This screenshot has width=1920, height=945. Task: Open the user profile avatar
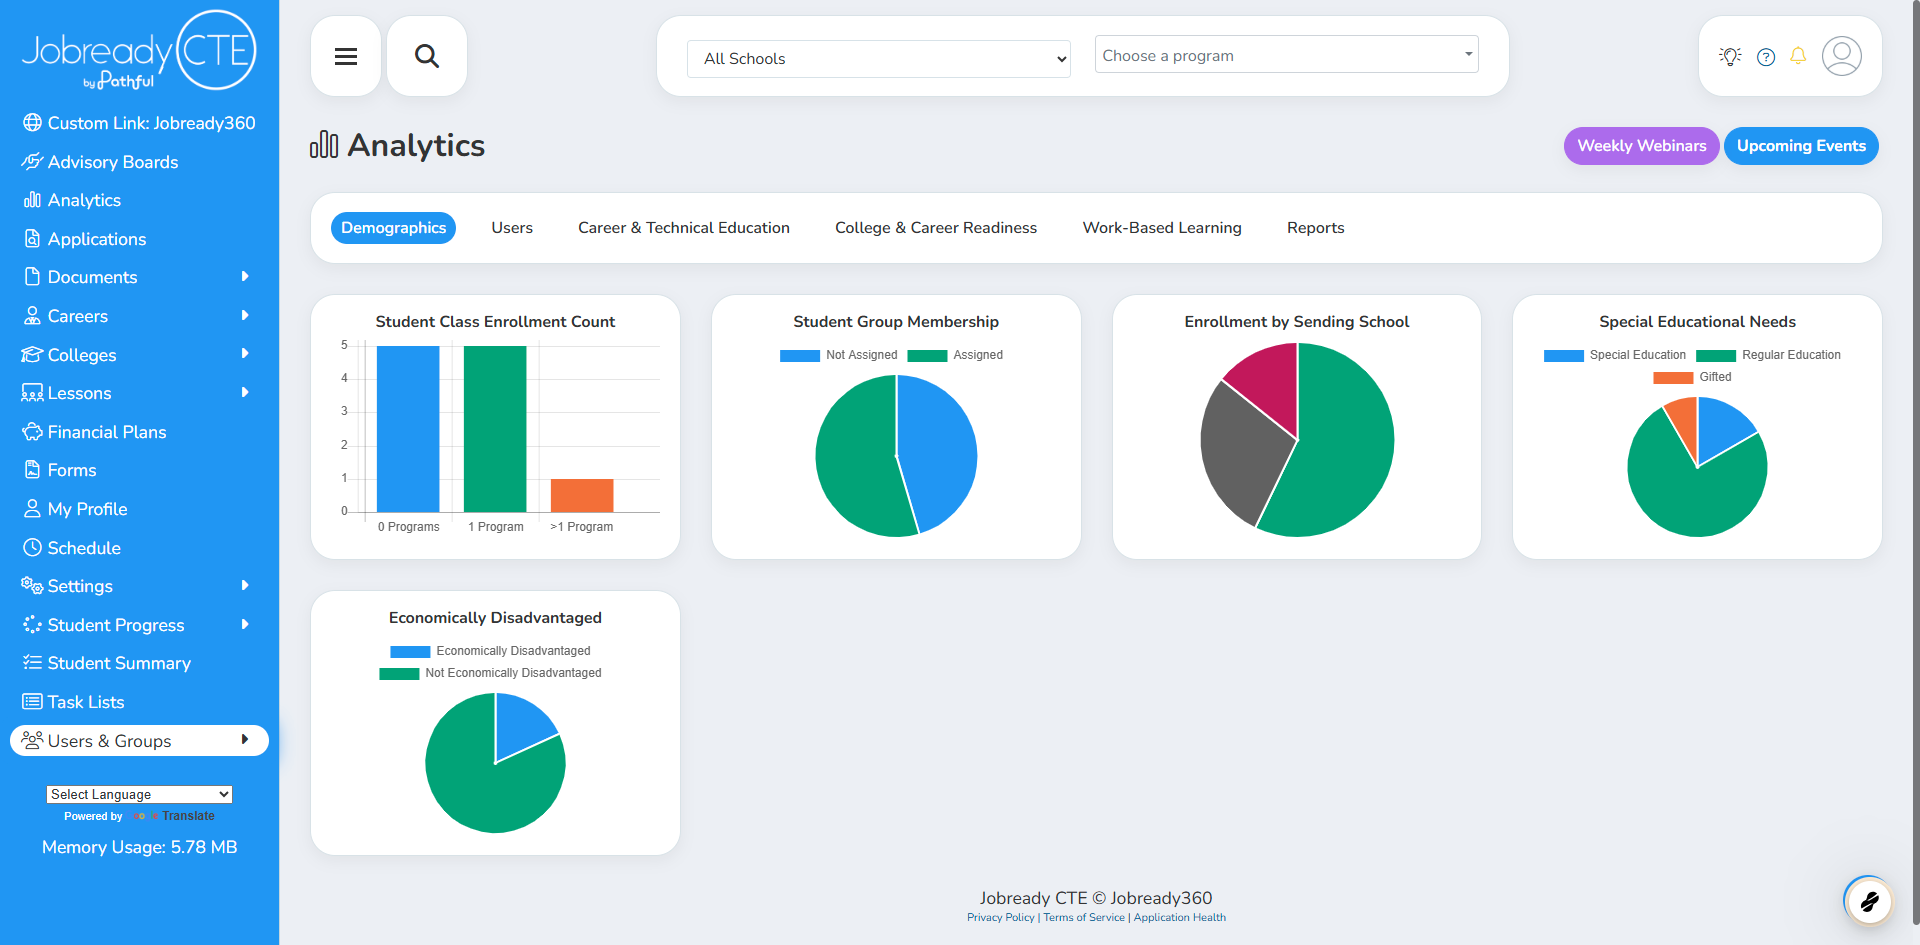point(1841,57)
